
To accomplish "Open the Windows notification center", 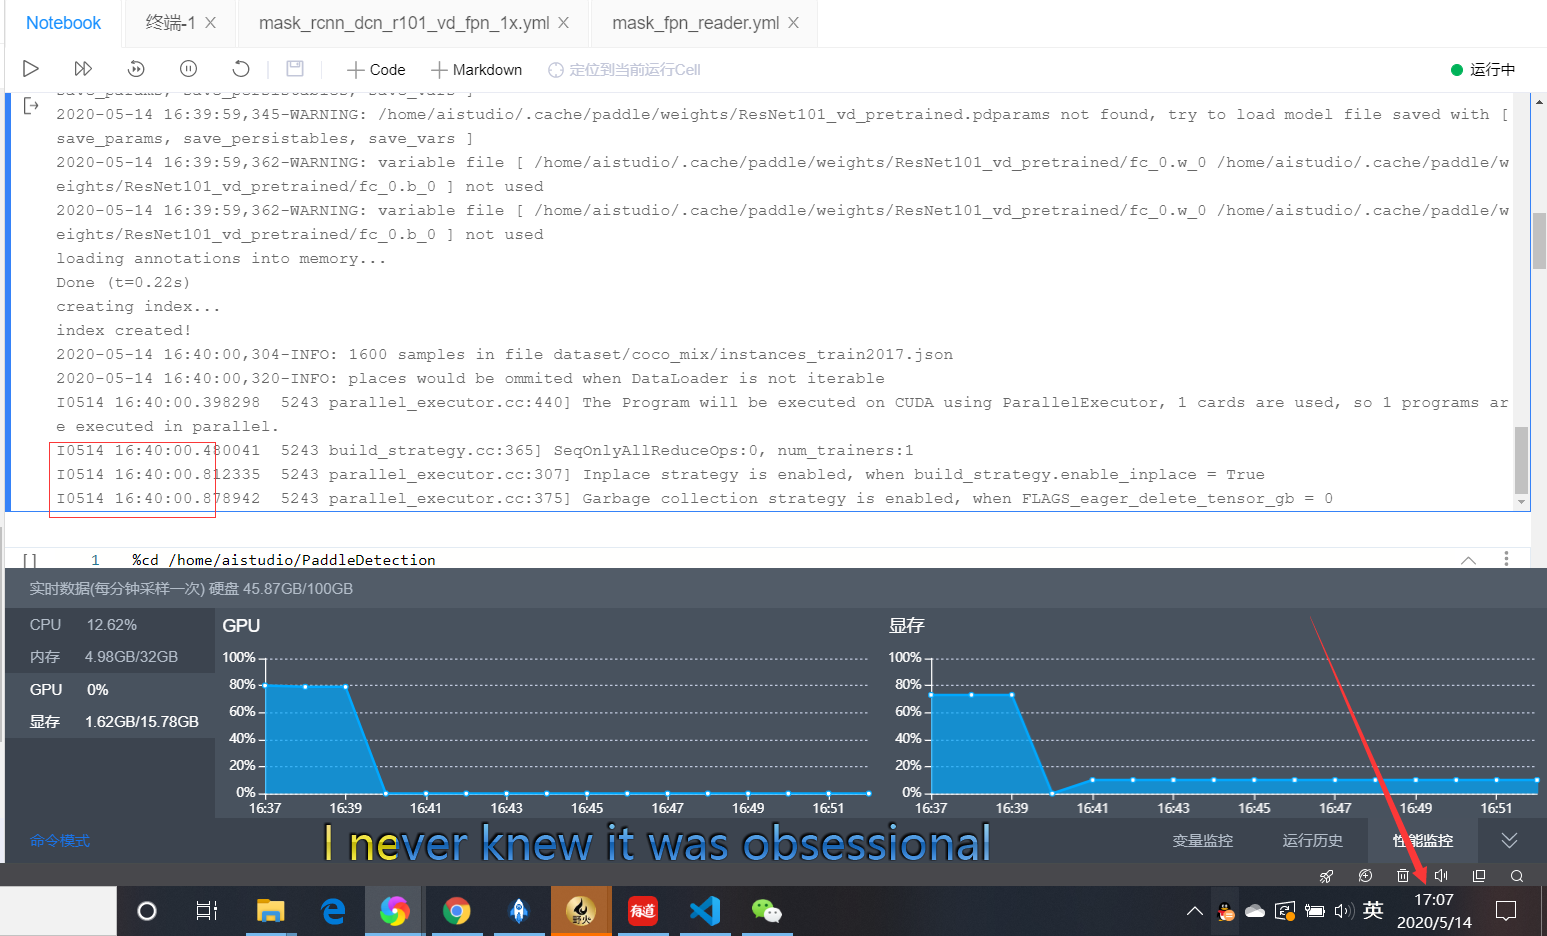I will (1506, 911).
